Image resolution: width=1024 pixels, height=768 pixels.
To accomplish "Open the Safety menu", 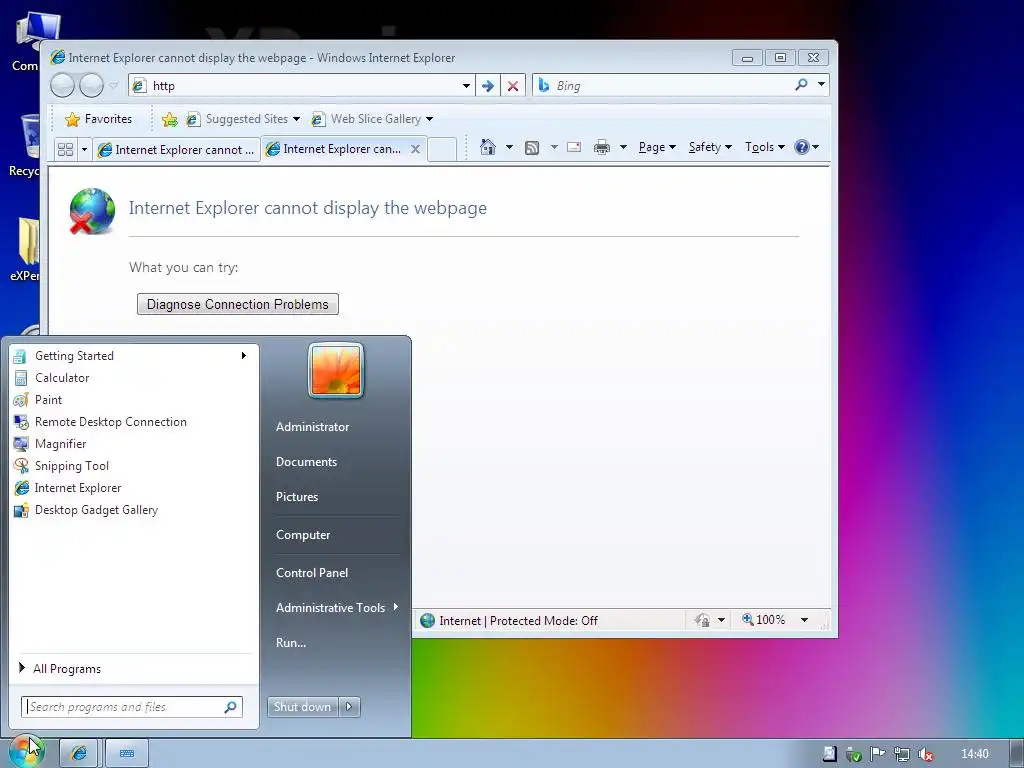I will point(710,147).
